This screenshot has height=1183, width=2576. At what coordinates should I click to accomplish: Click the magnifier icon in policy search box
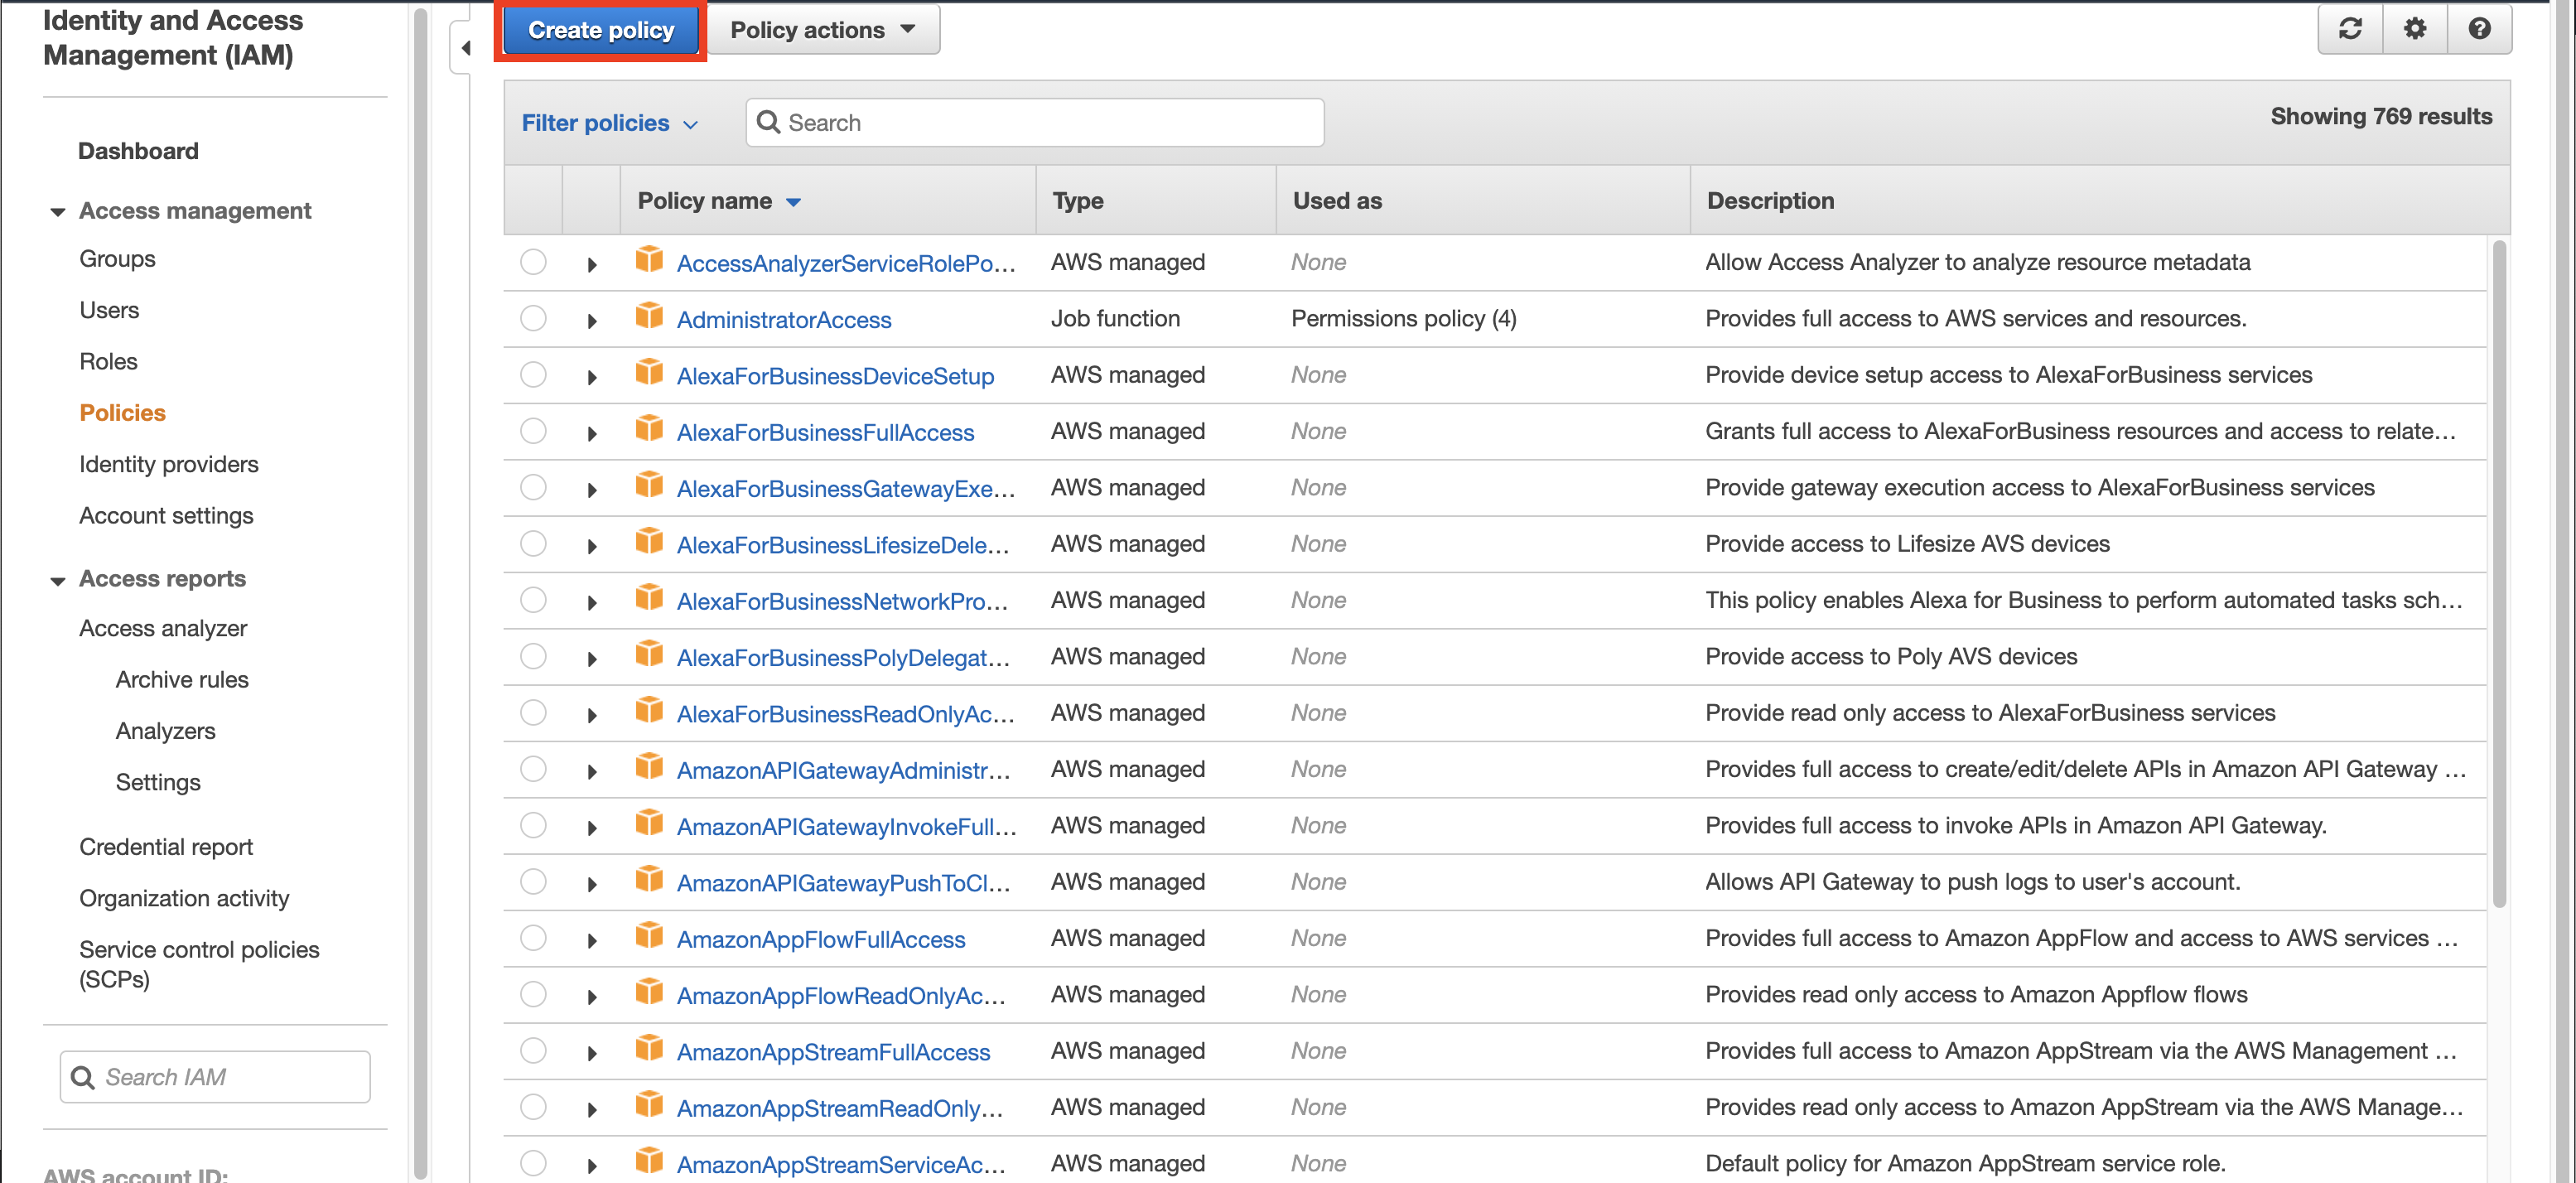click(x=768, y=122)
